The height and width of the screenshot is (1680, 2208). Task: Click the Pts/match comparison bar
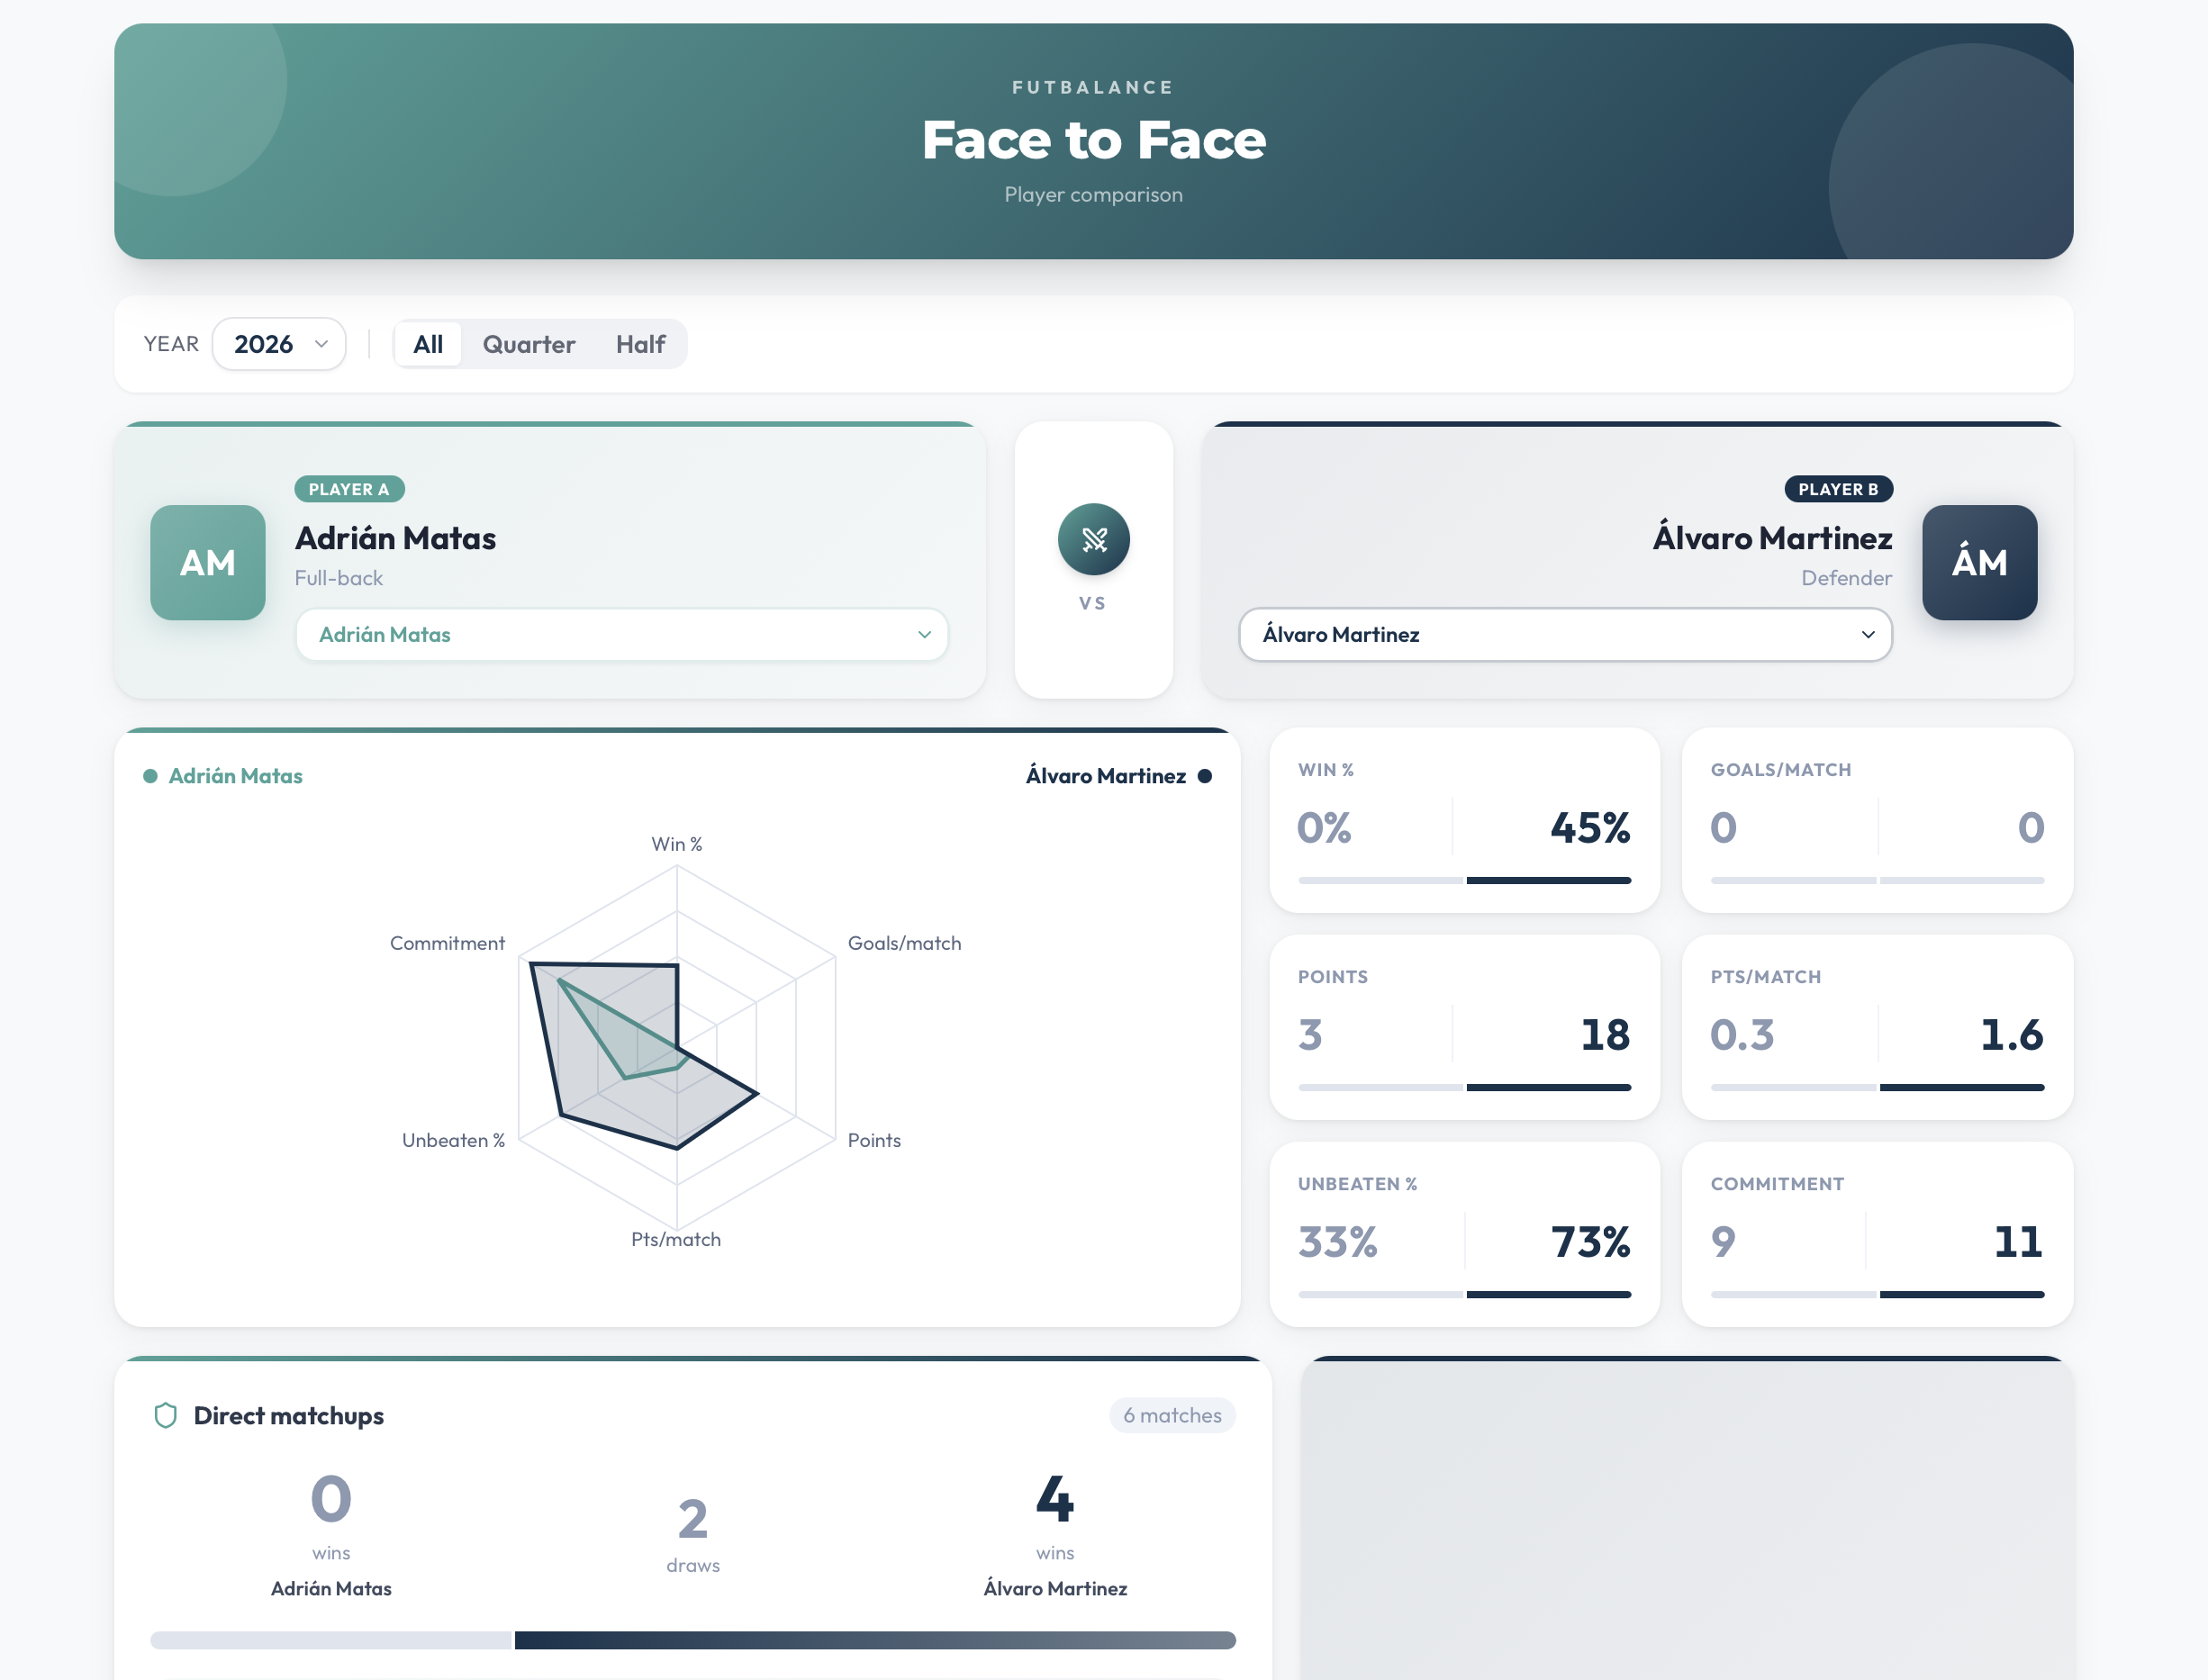click(1877, 1087)
